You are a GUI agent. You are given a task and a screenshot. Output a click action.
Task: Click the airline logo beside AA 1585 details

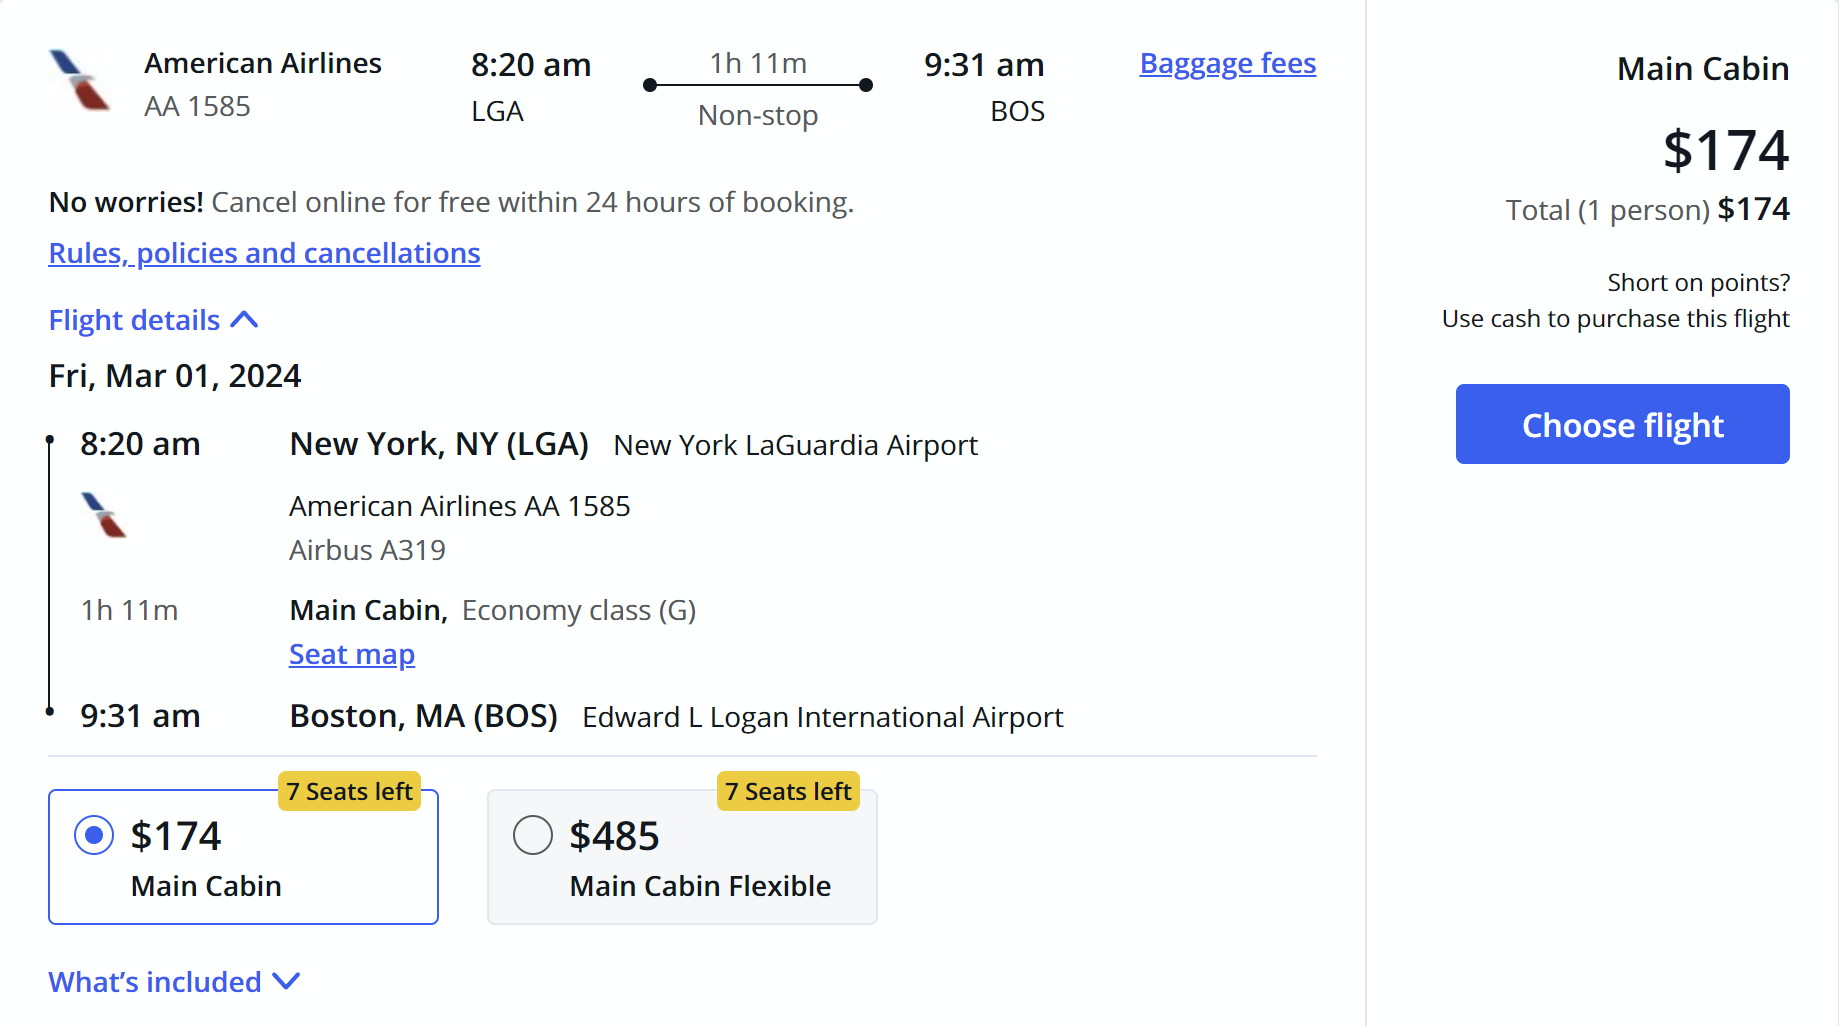coord(104,515)
